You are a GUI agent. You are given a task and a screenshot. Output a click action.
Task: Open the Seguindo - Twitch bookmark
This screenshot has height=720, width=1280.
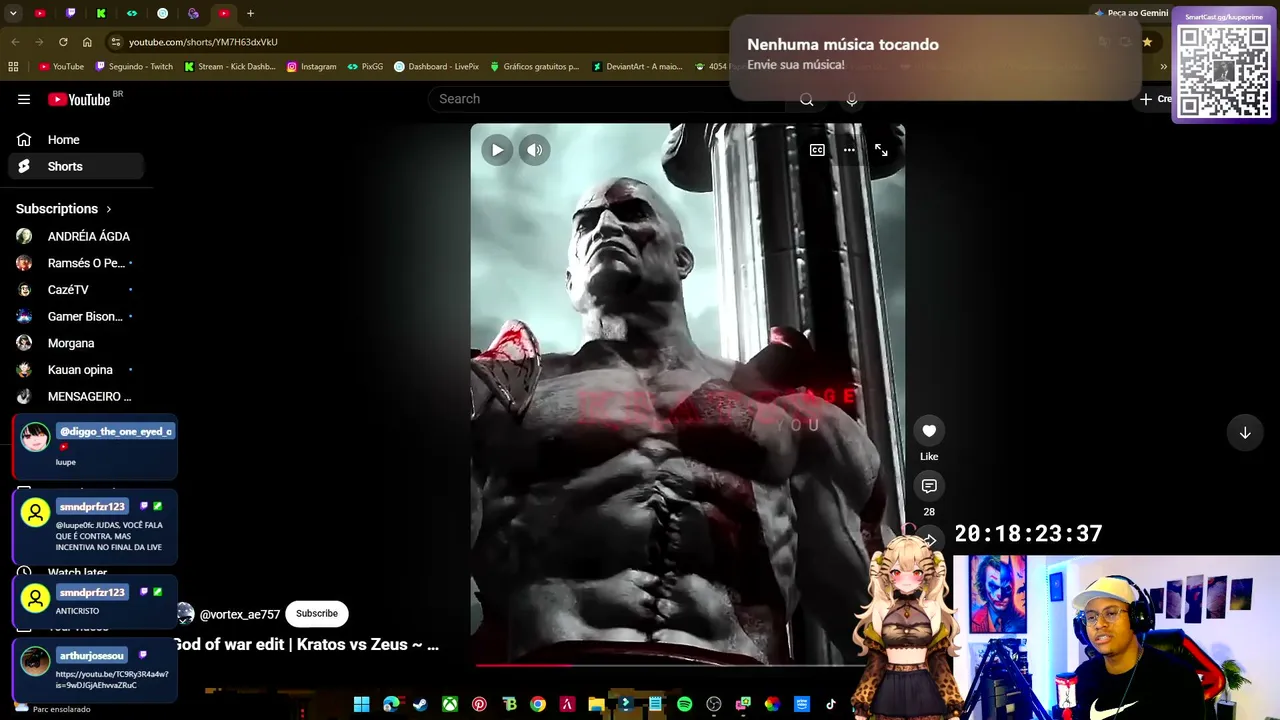click(134, 67)
